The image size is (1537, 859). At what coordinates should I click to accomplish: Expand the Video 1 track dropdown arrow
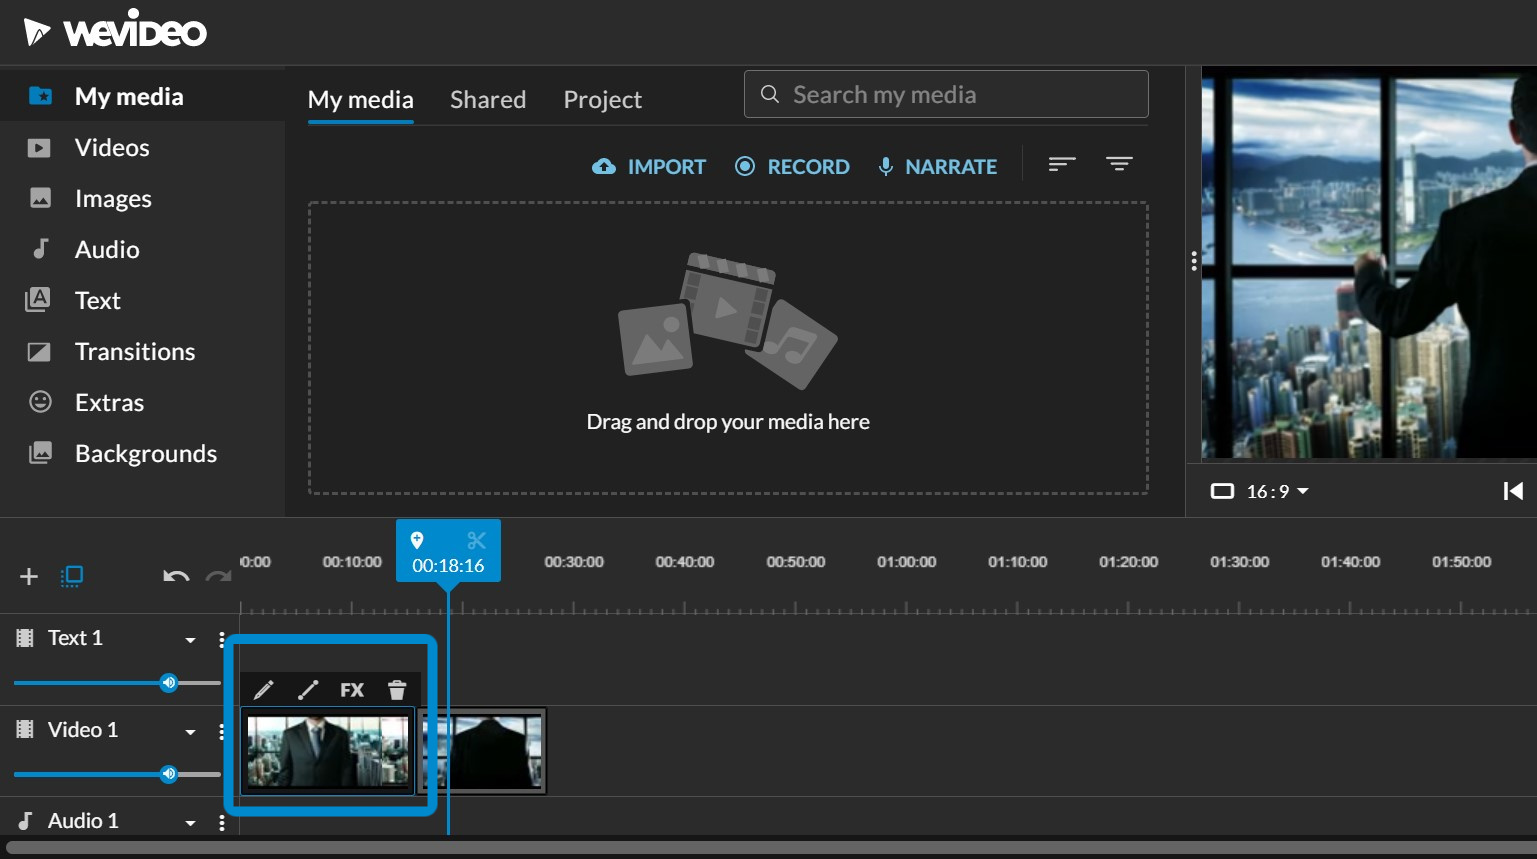(x=190, y=732)
